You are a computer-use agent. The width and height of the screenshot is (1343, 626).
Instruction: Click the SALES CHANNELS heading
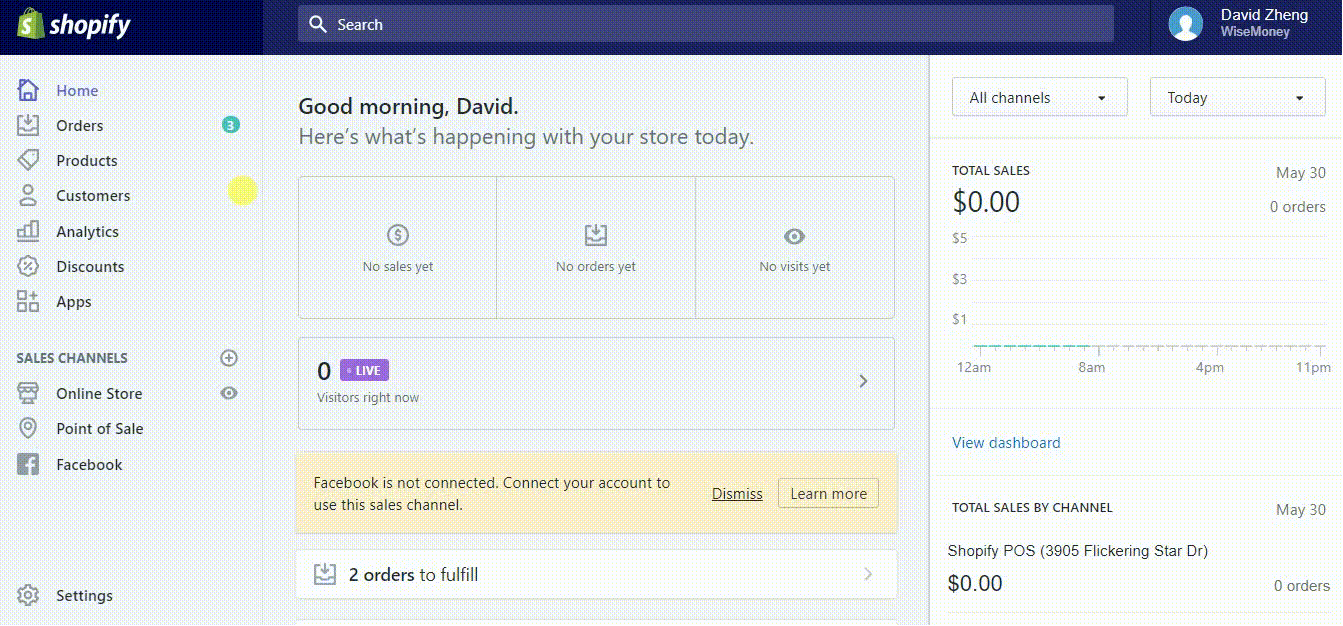(x=72, y=357)
